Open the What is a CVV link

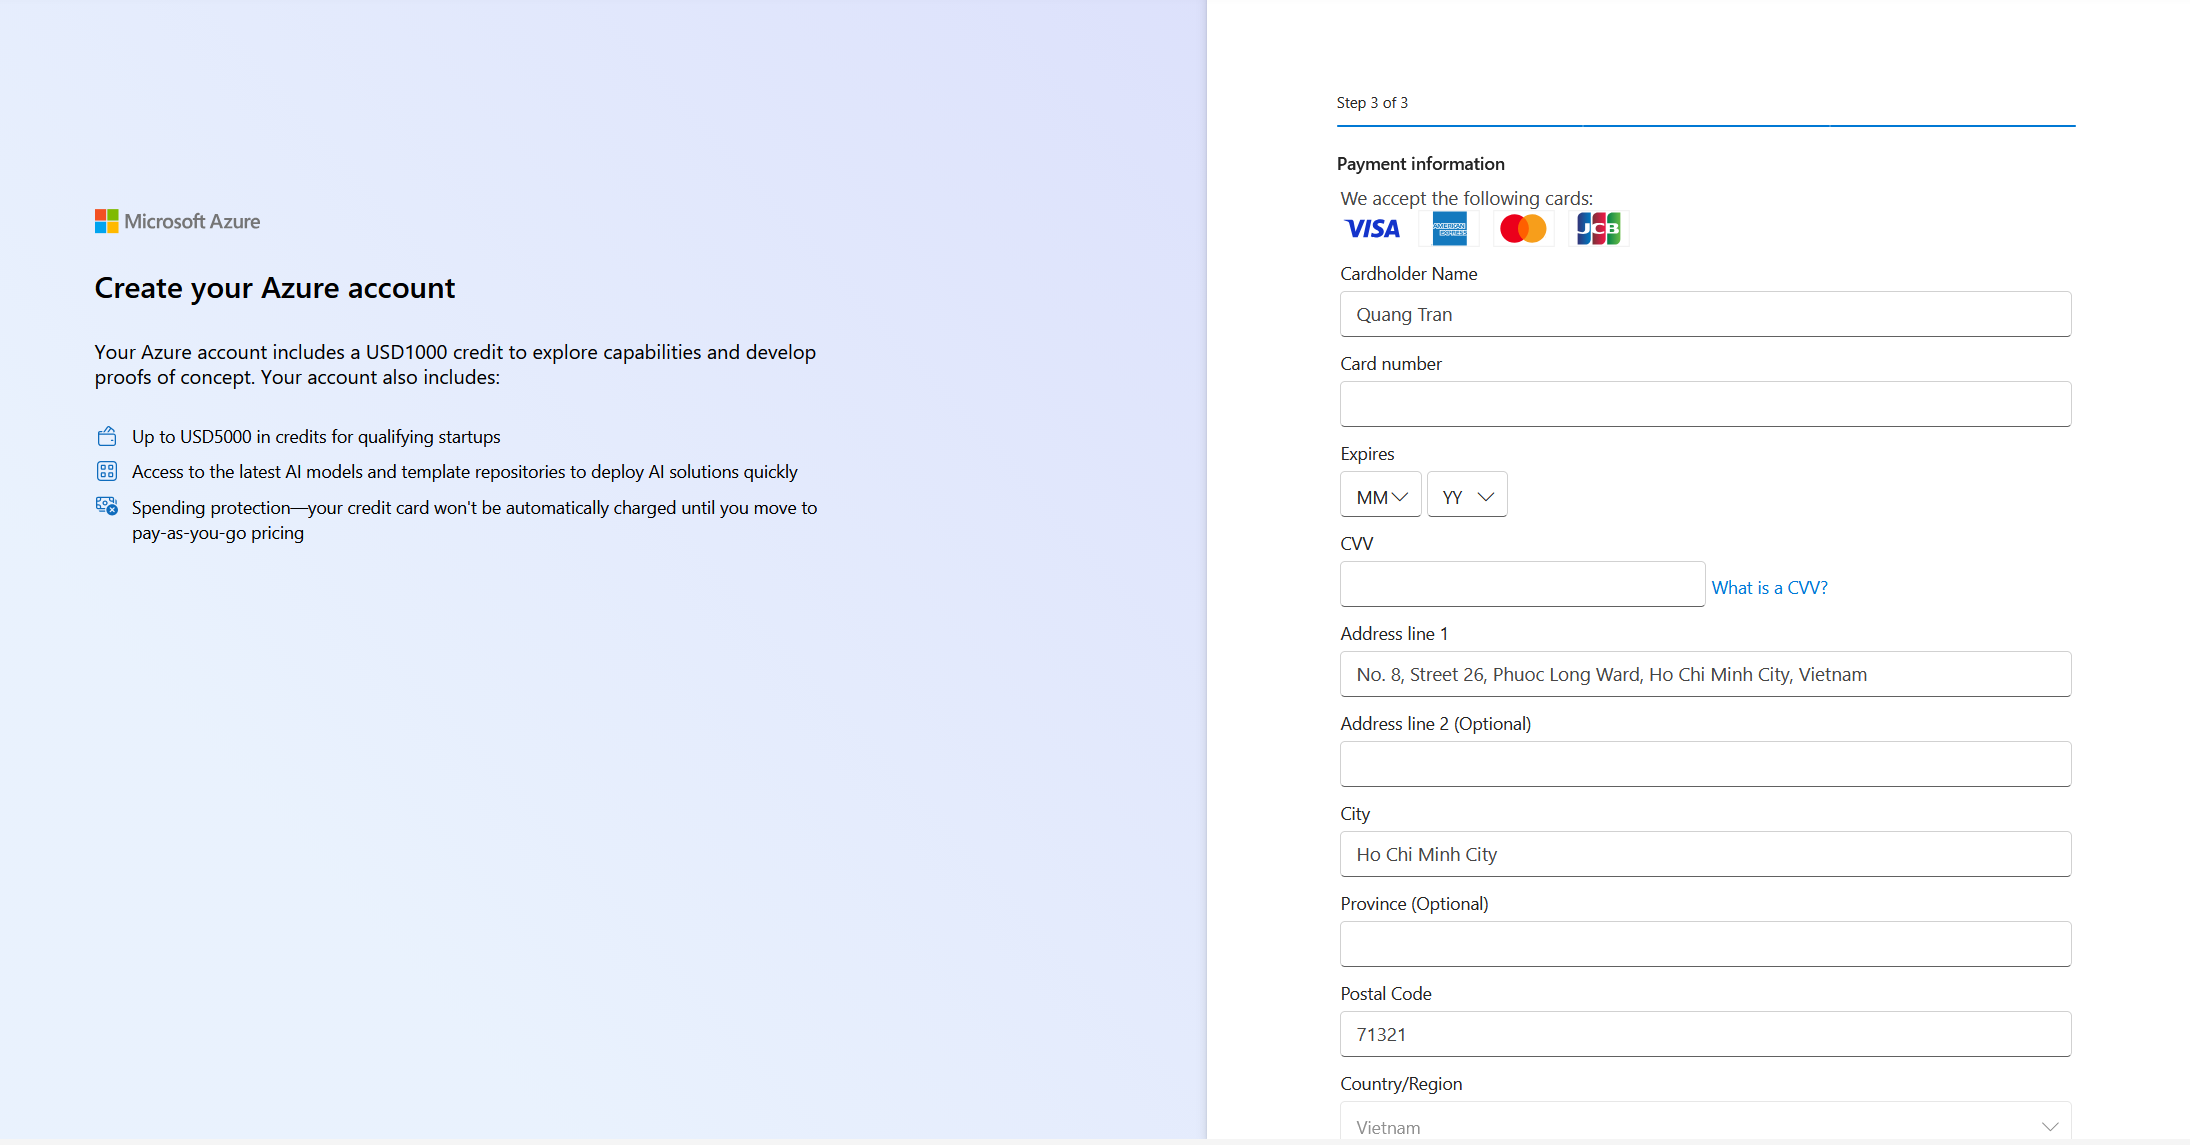(x=1769, y=588)
